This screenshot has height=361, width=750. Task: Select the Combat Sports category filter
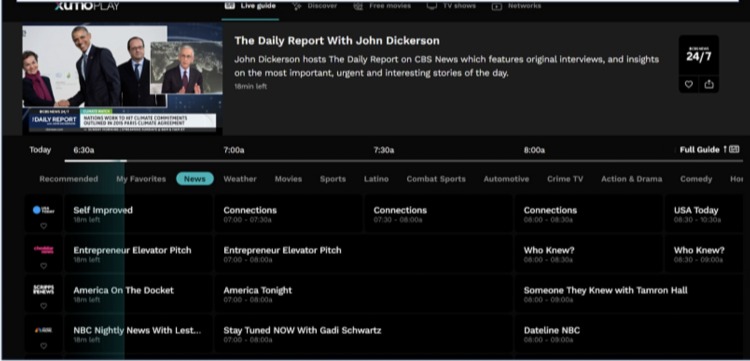[x=436, y=179]
